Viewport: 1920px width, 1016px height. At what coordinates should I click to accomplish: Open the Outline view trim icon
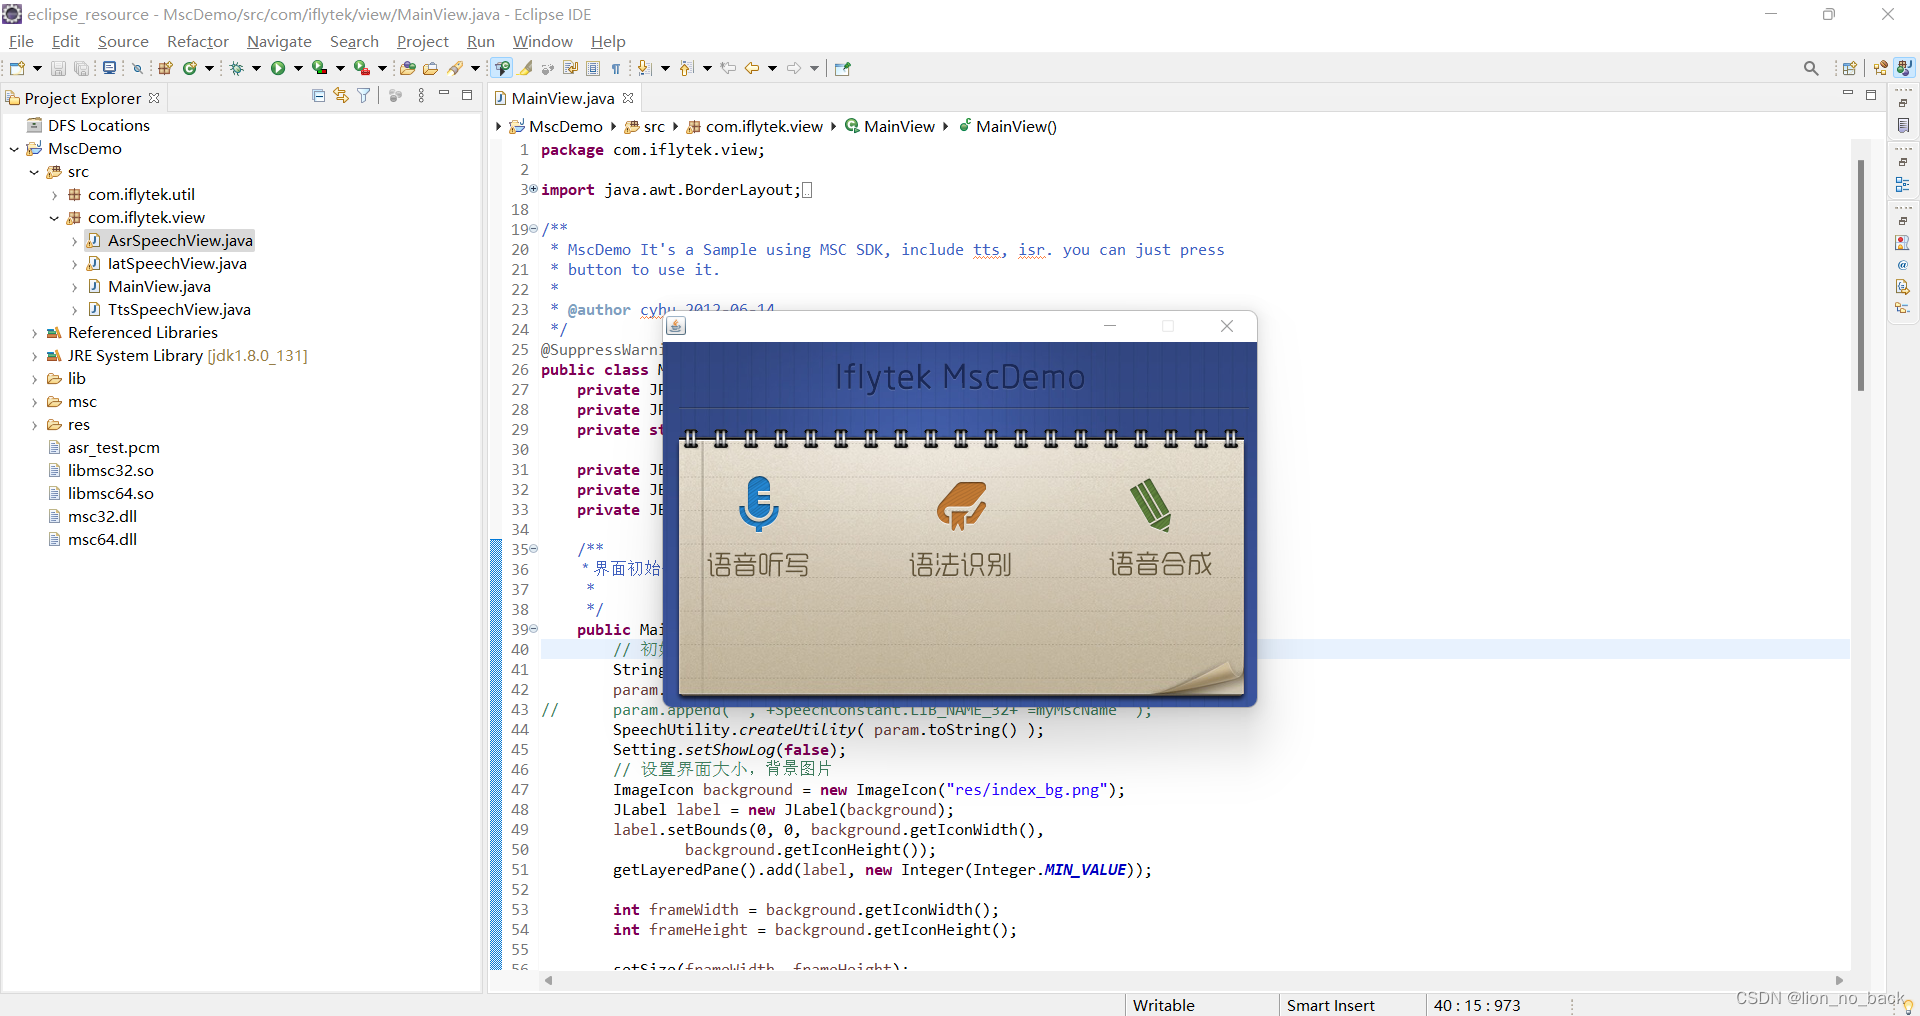[1903, 185]
